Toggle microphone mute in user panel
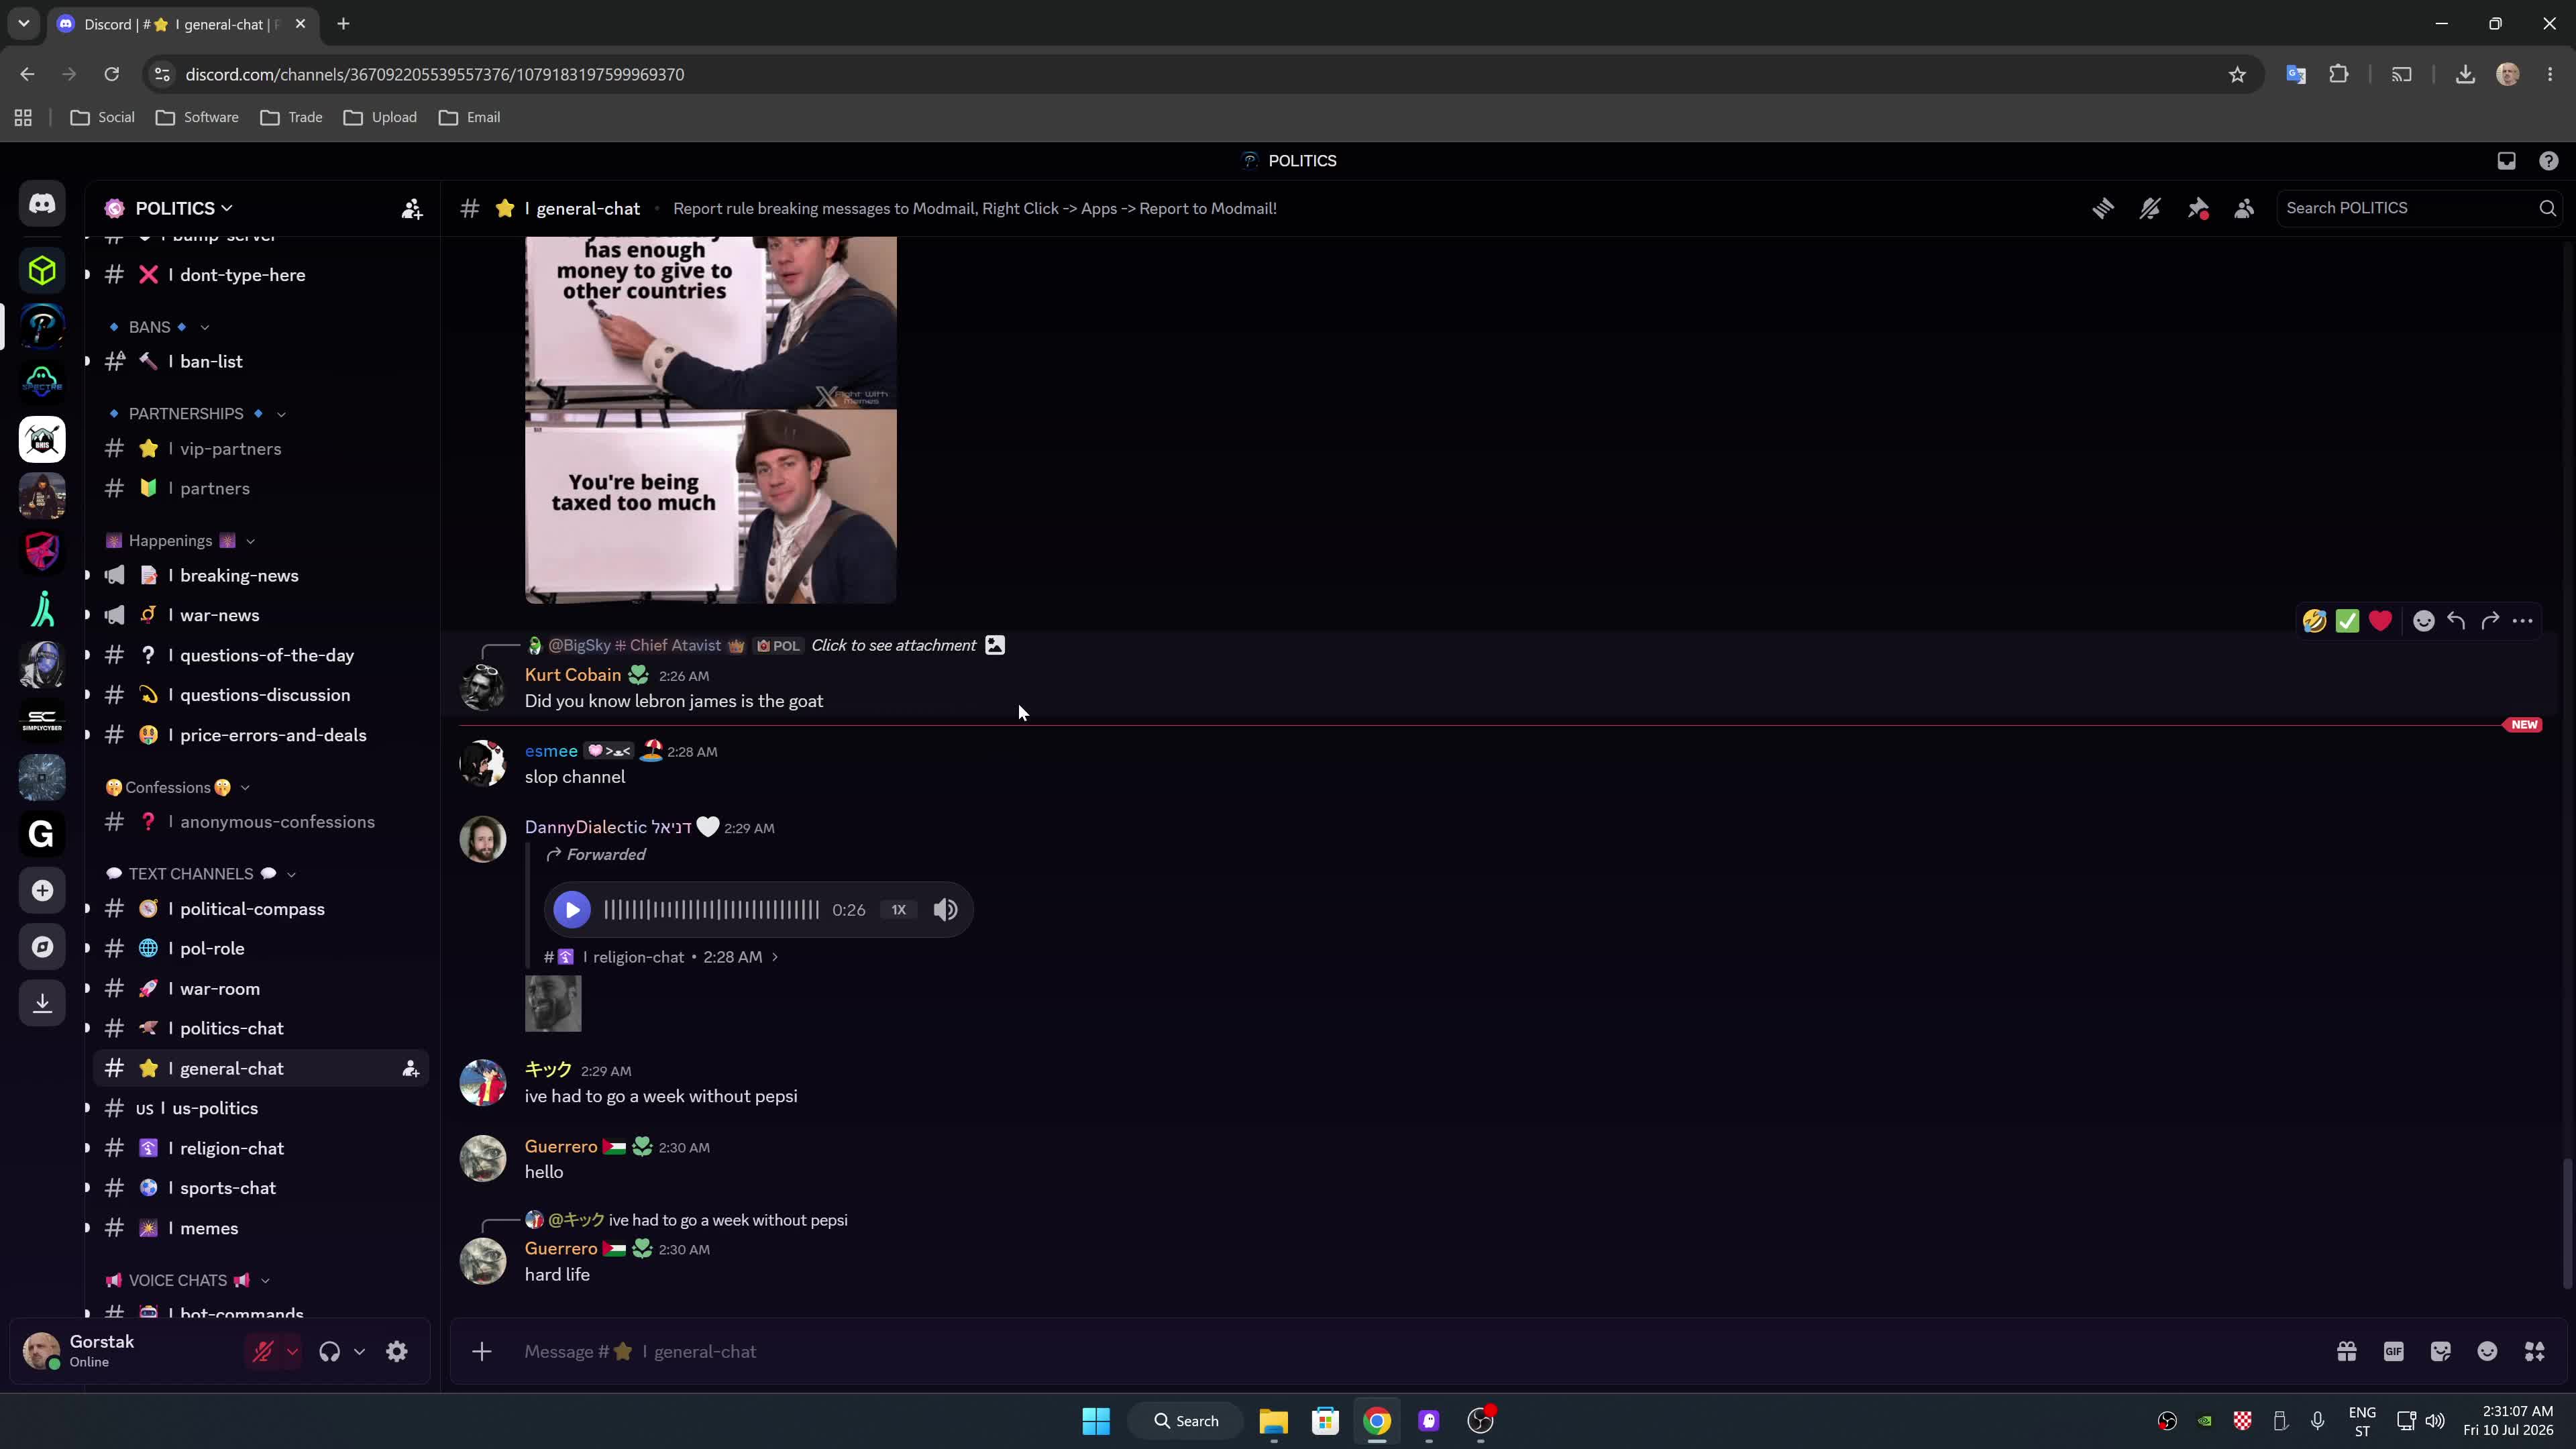Image resolution: width=2576 pixels, height=1449 pixels. coord(263,1352)
